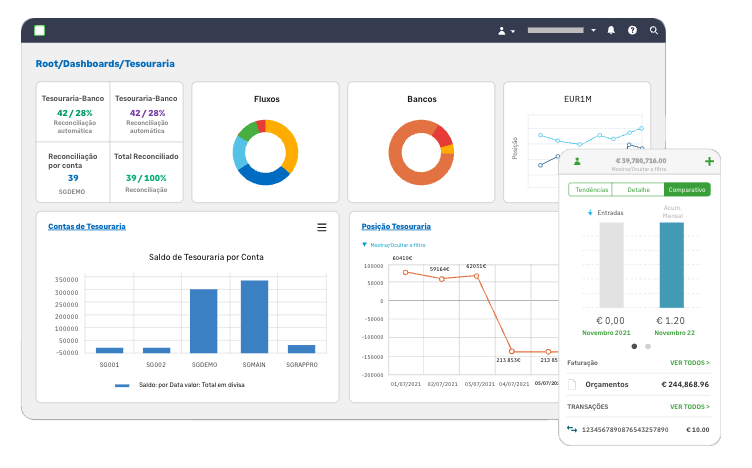The image size is (752, 468).
Task: Switch to the Tendências tab
Action: click(591, 190)
